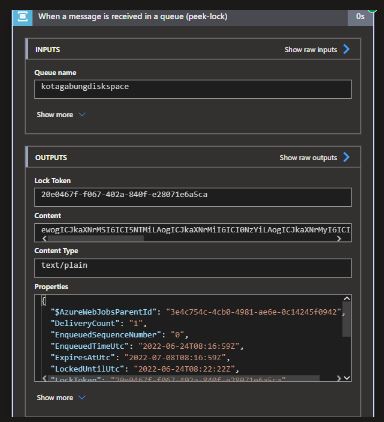Click the Content field horizontal scrollbar thumb

96,238
